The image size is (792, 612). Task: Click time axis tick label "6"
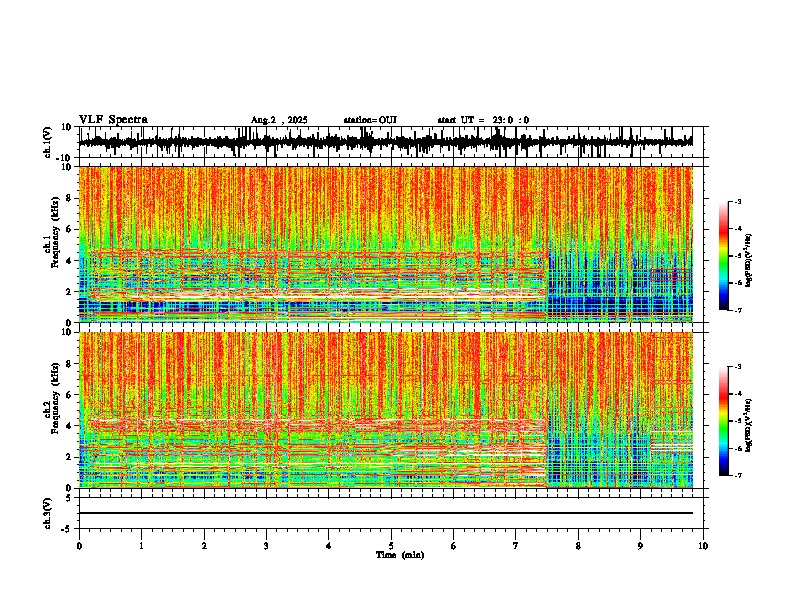454,546
